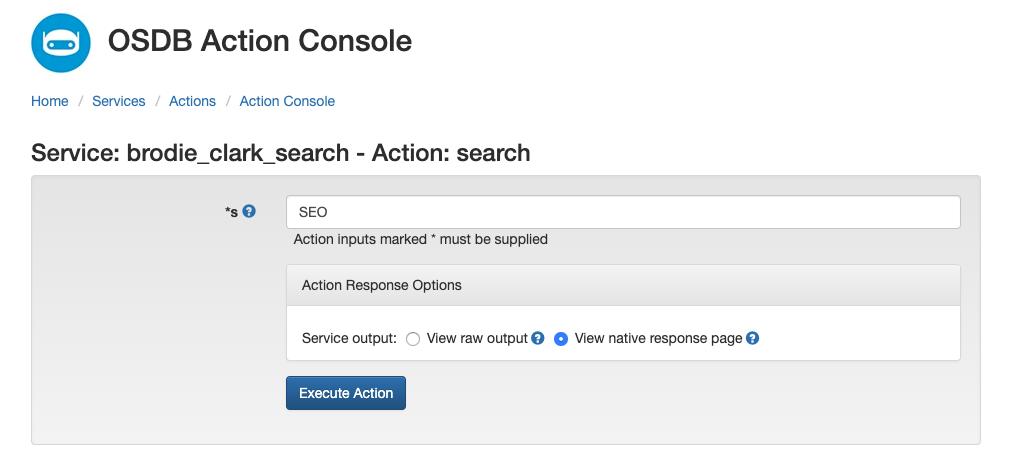Click the Action Response Options panel header
Screen dimensions: 1020x465
pyautogui.click(x=622, y=285)
